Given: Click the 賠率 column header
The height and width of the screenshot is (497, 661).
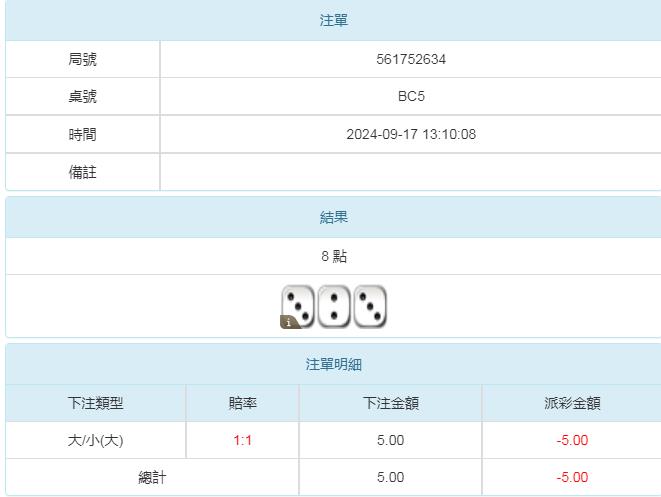Looking at the screenshot, I should (x=243, y=403).
